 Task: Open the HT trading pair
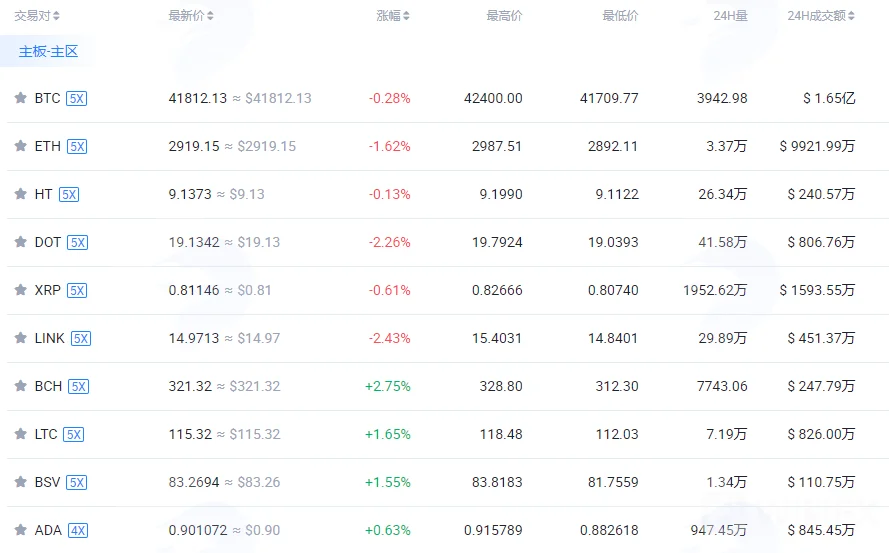click(x=44, y=194)
